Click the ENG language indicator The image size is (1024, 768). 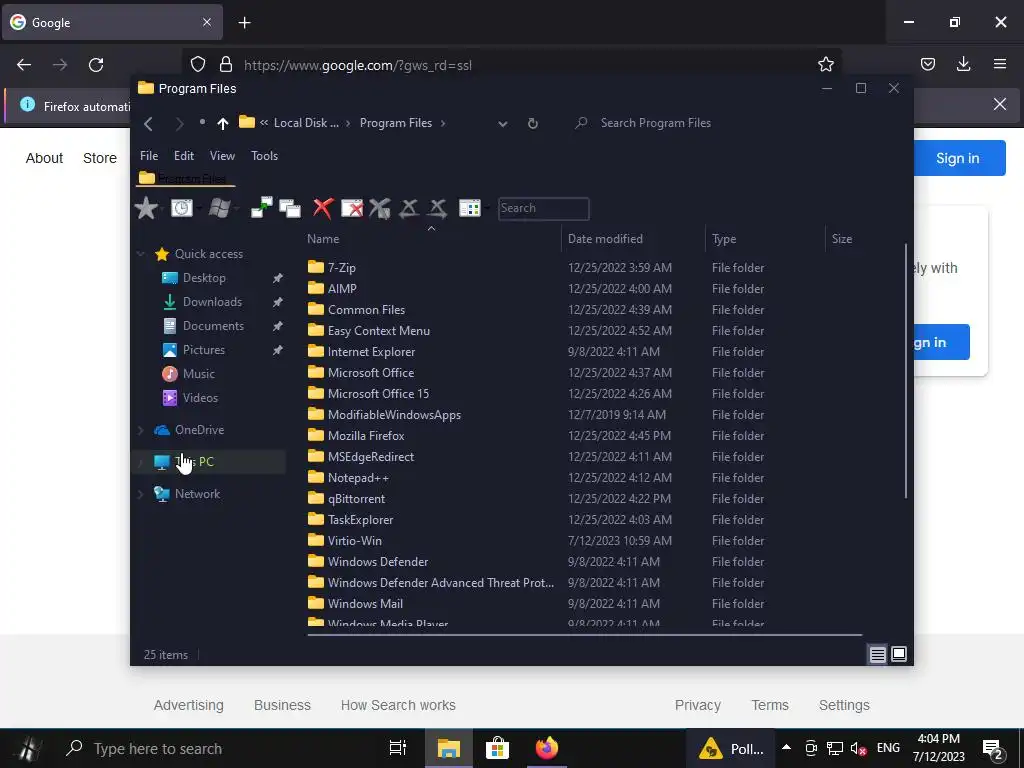click(888, 748)
